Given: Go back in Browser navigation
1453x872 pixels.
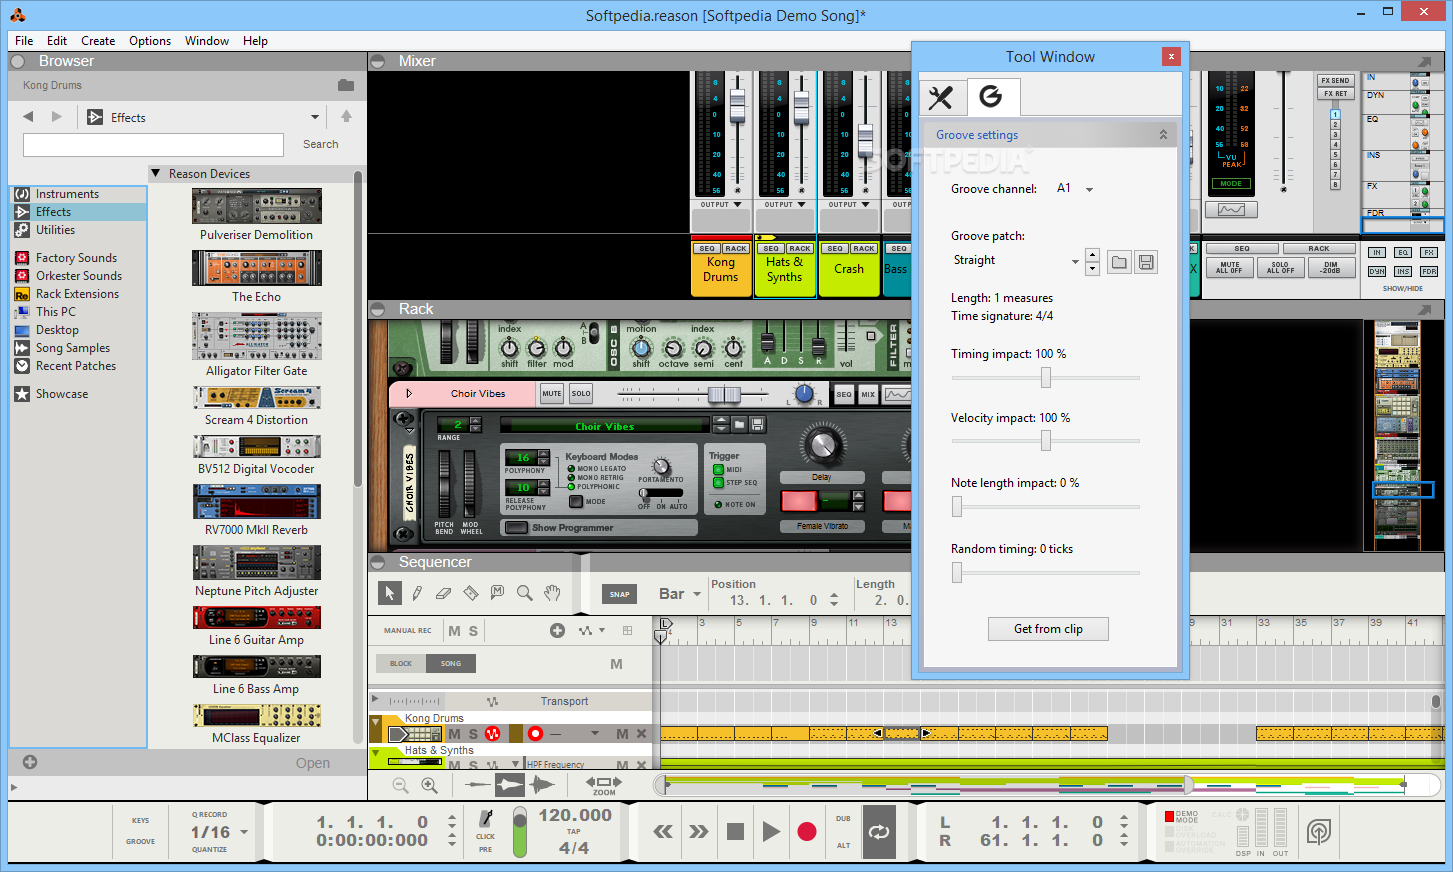Looking at the screenshot, I should [28, 117].
